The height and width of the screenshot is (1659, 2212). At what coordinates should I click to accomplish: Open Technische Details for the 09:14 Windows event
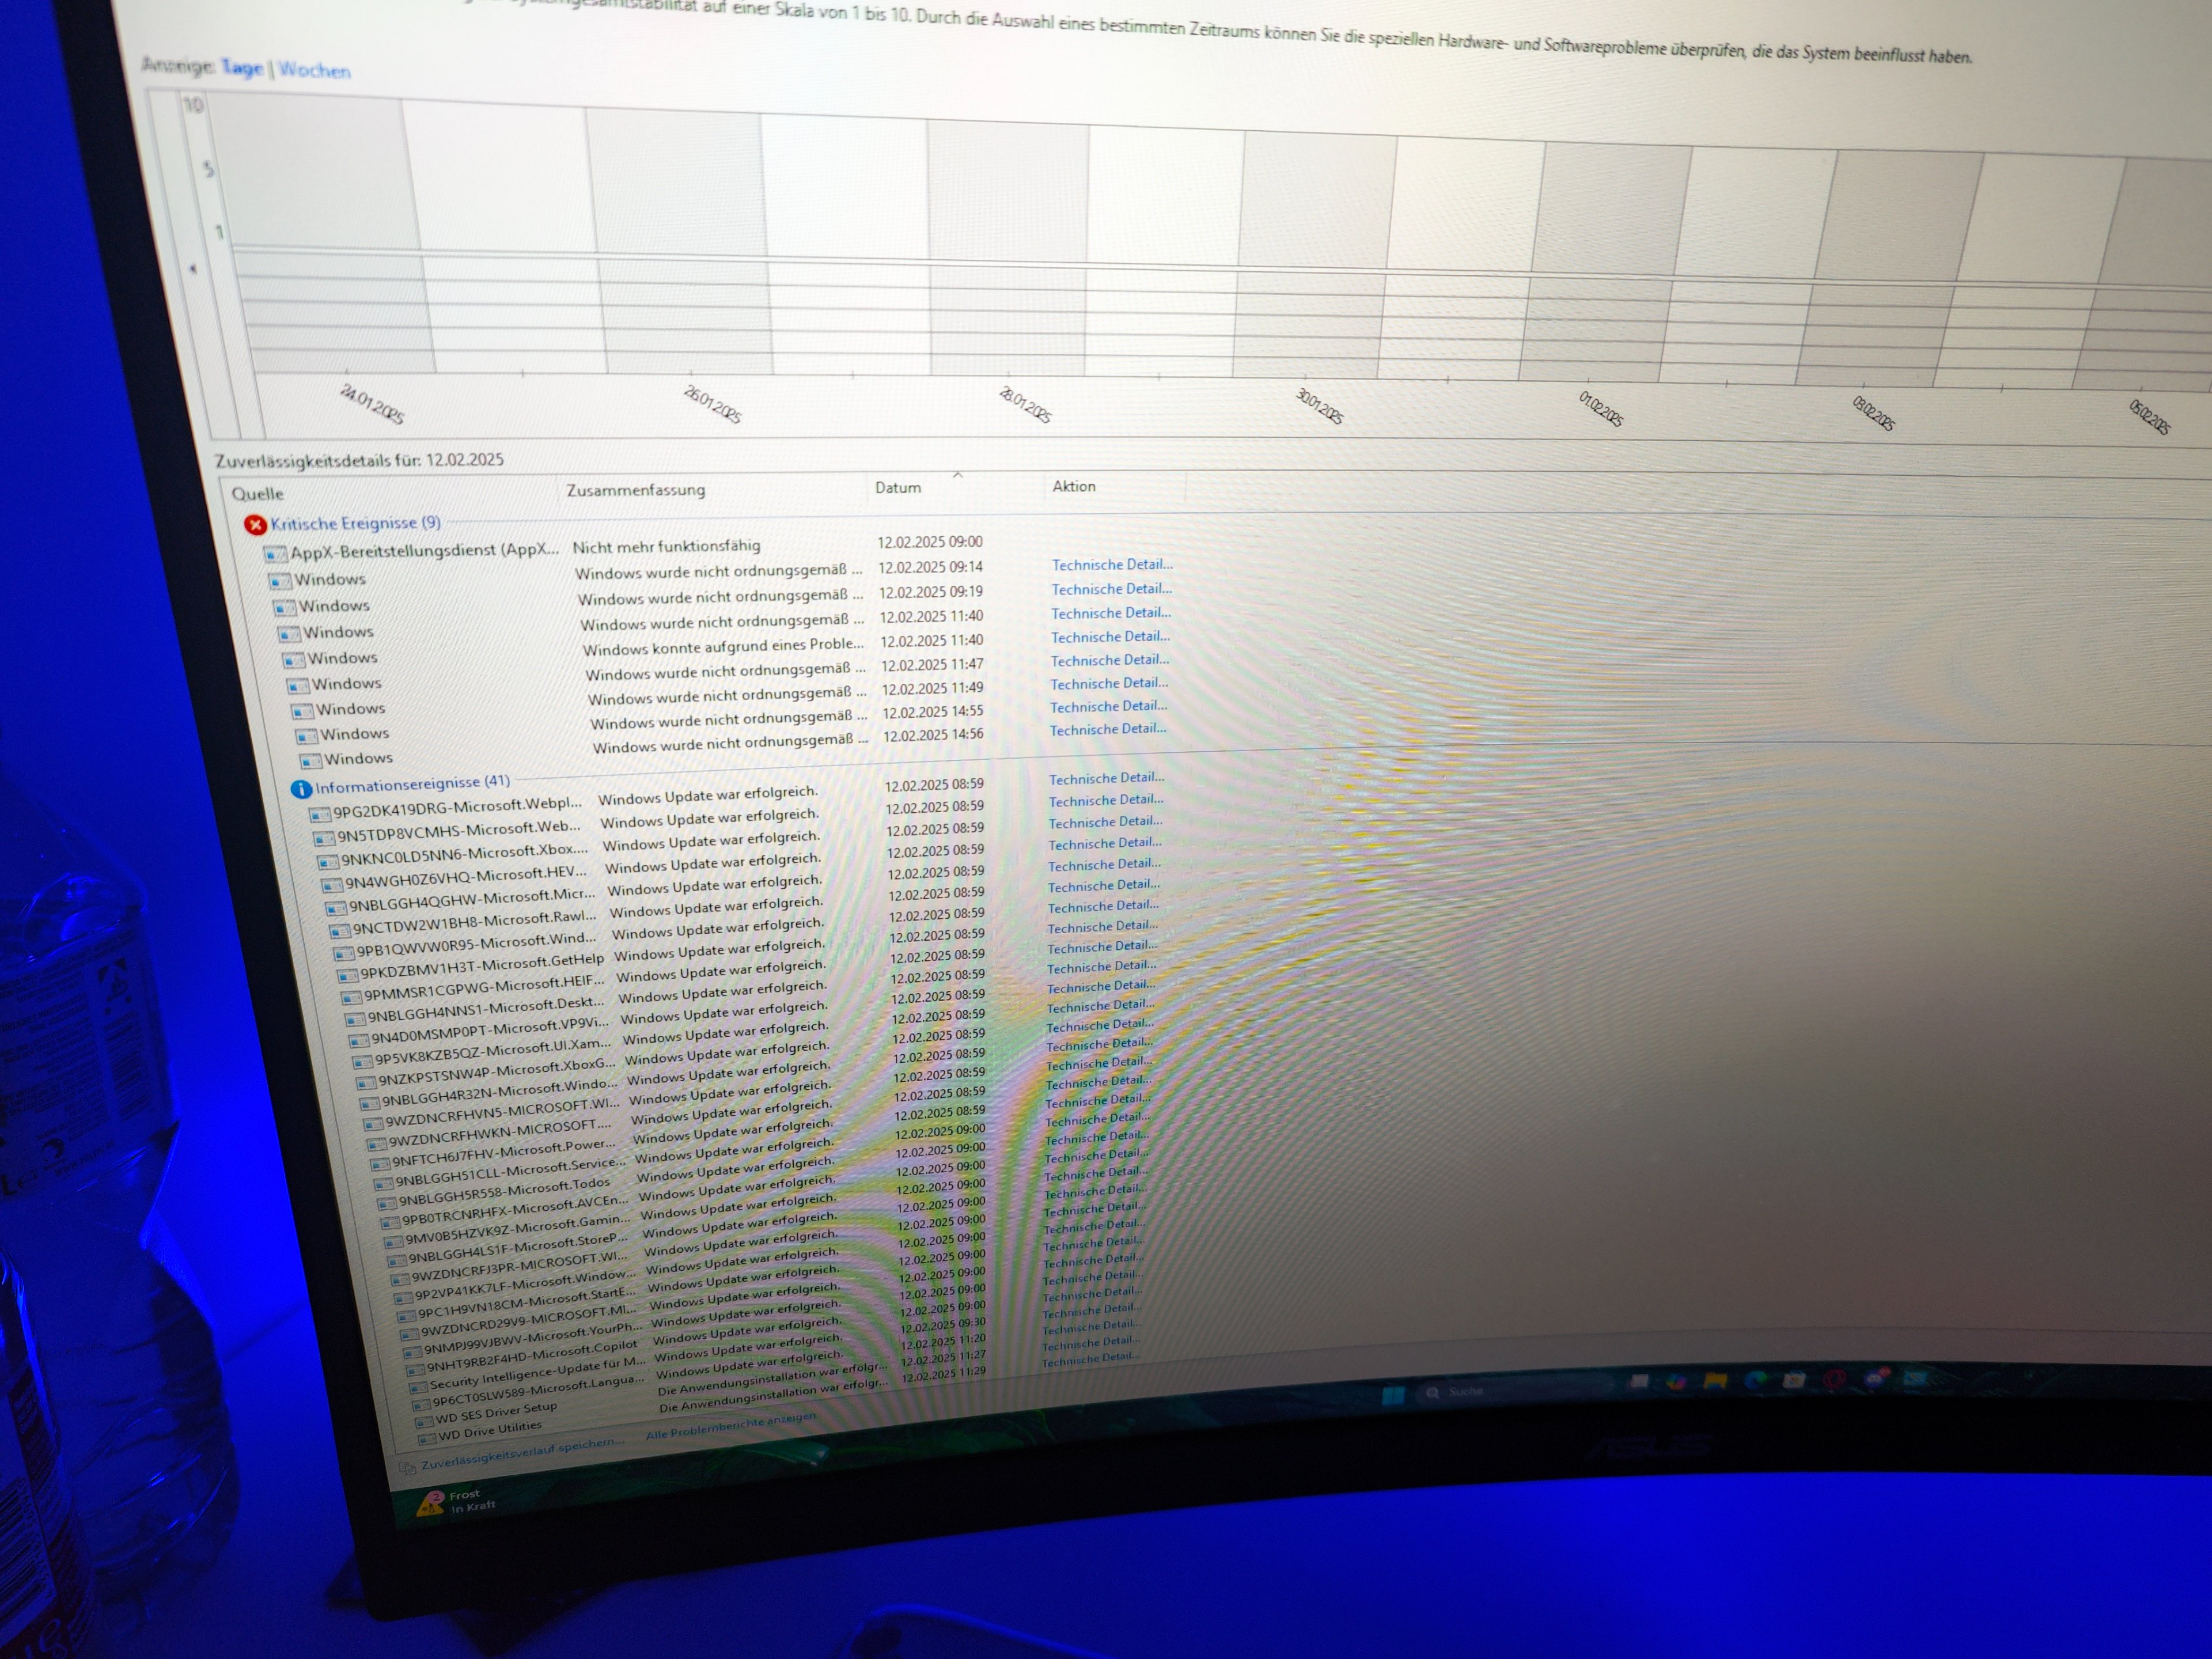point(1112,565)
